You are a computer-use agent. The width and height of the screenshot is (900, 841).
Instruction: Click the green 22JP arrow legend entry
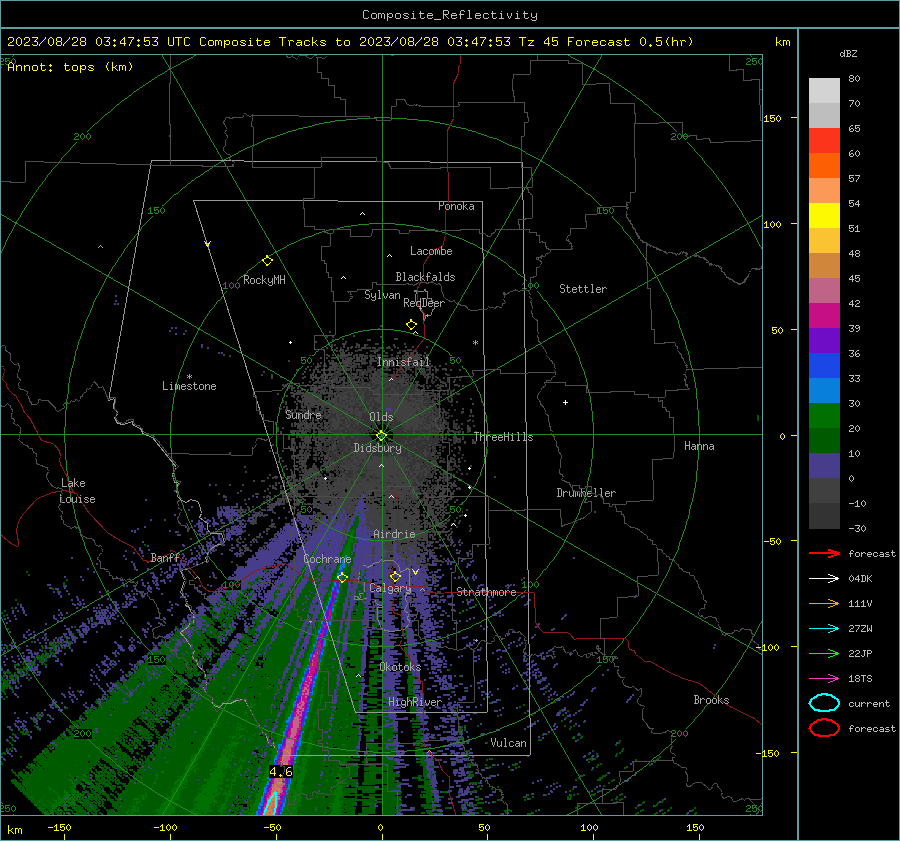(x=824, y=653)
